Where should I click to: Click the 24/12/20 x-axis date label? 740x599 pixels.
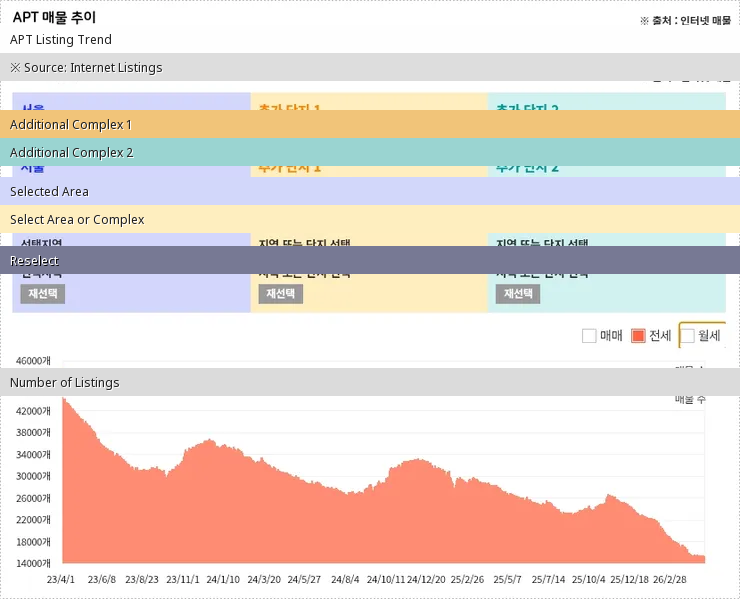coord(426,579)
